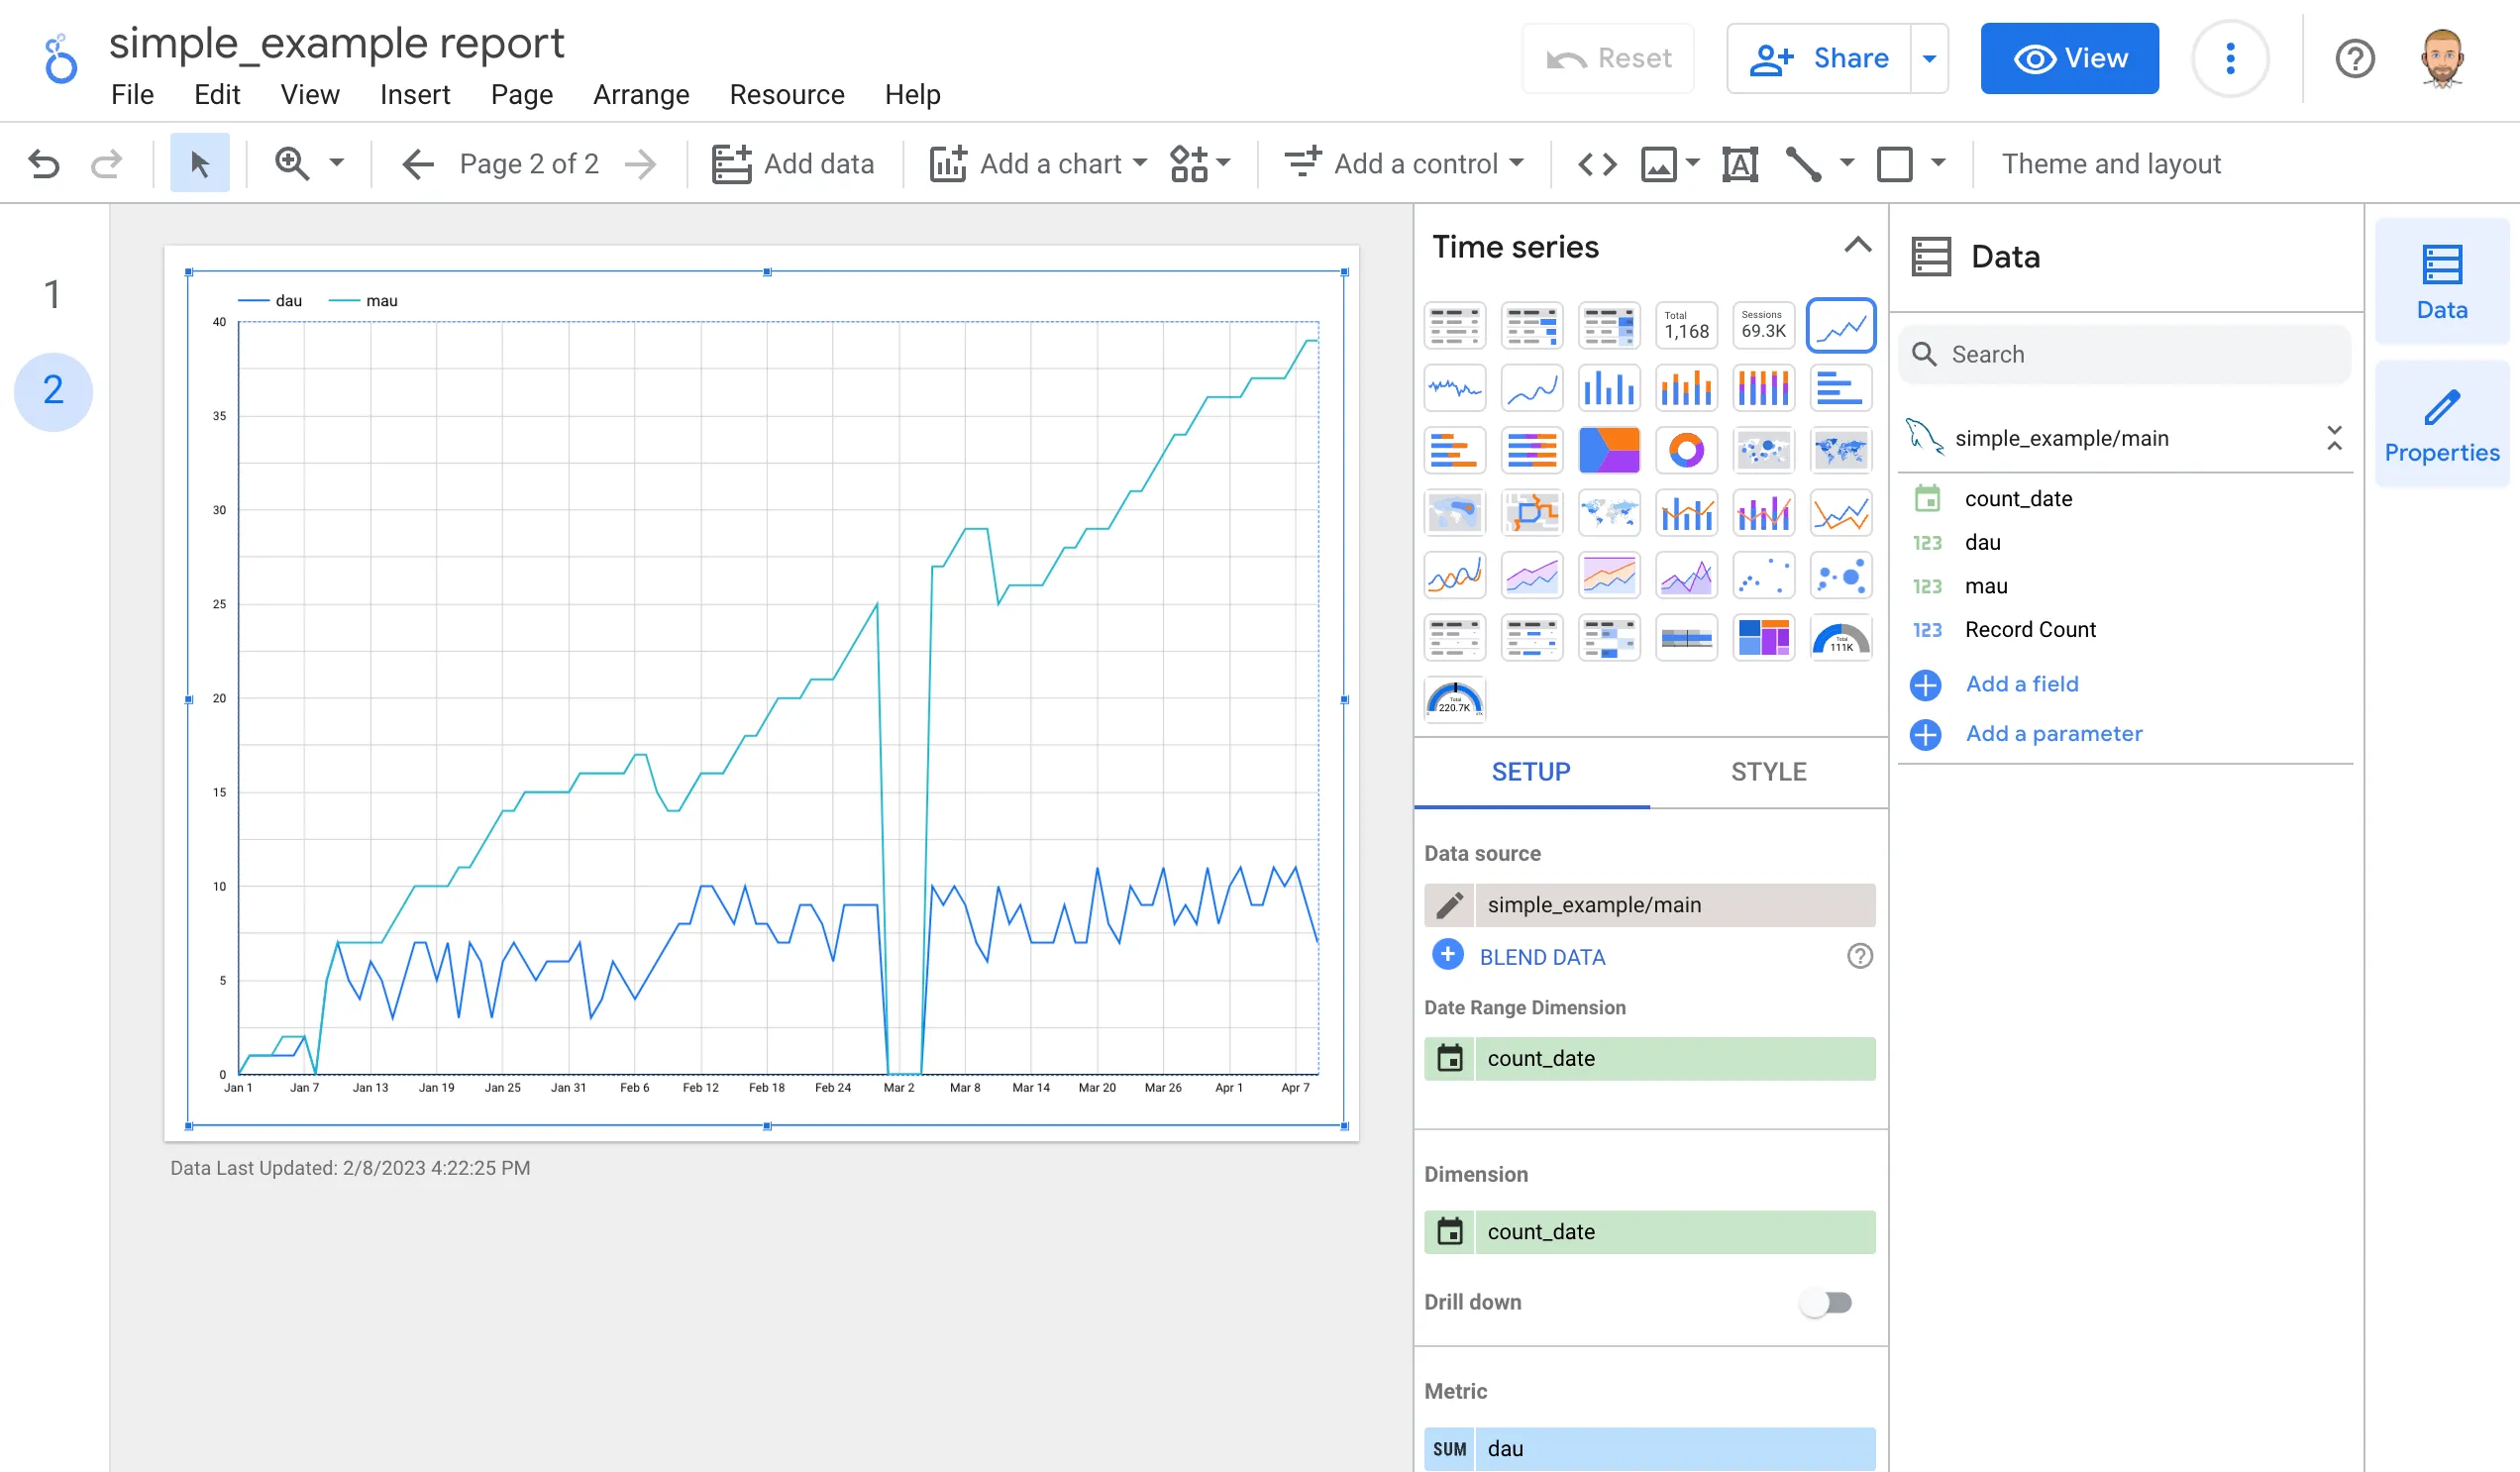Viewport: 2520px width, 1472px height.
Task: Open the Arrange menu
Action: [x=641, y=94]
